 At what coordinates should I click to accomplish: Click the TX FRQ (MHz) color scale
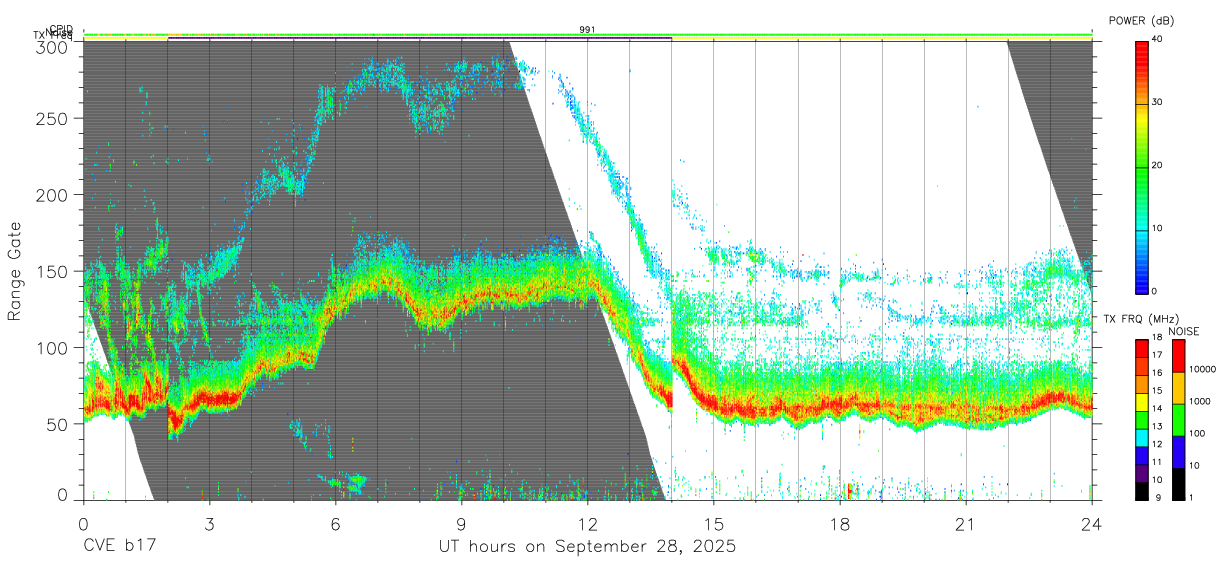pyautogui.click(x=1141, y=419)
